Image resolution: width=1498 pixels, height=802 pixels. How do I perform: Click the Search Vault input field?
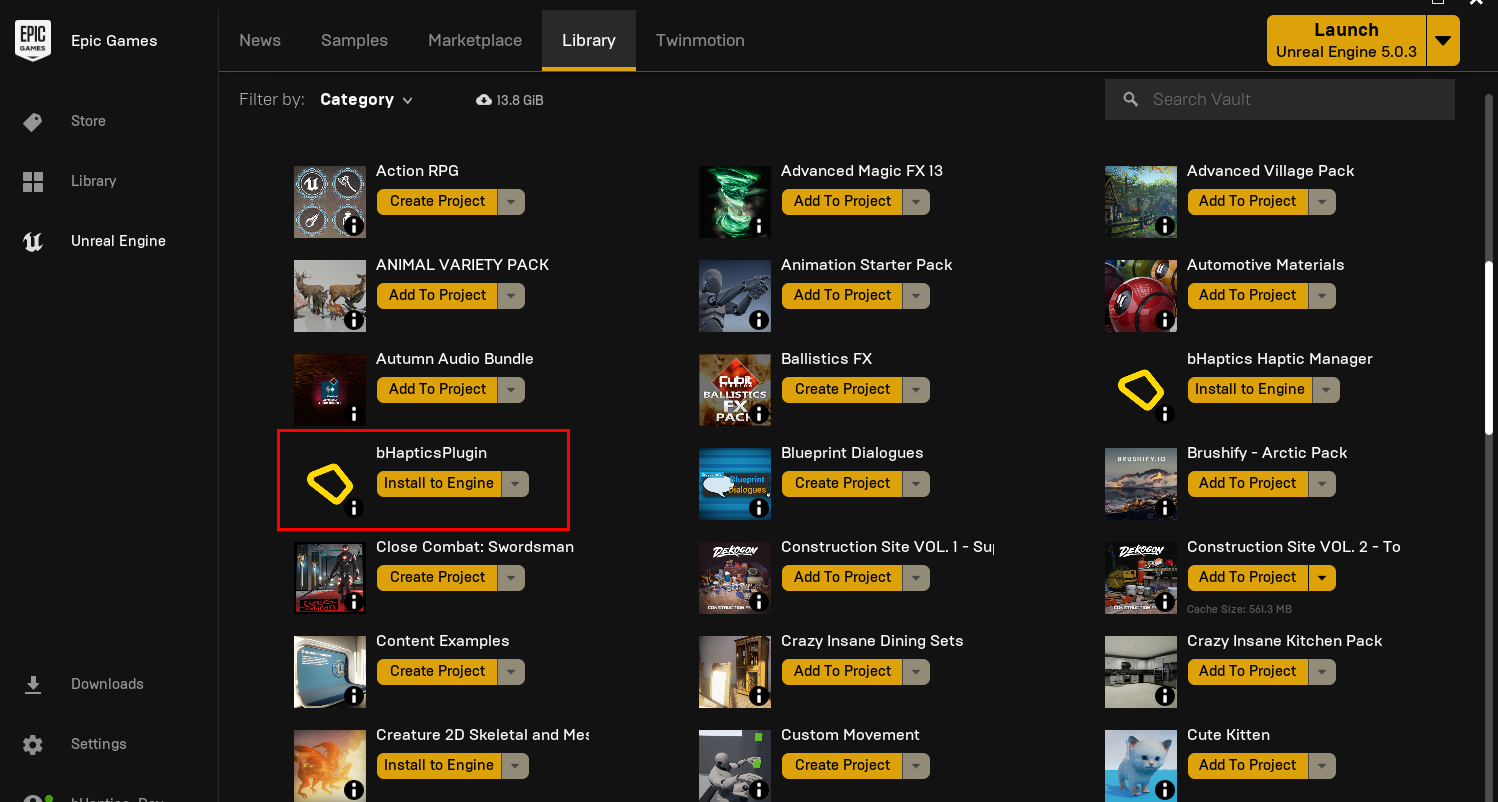1280,100
